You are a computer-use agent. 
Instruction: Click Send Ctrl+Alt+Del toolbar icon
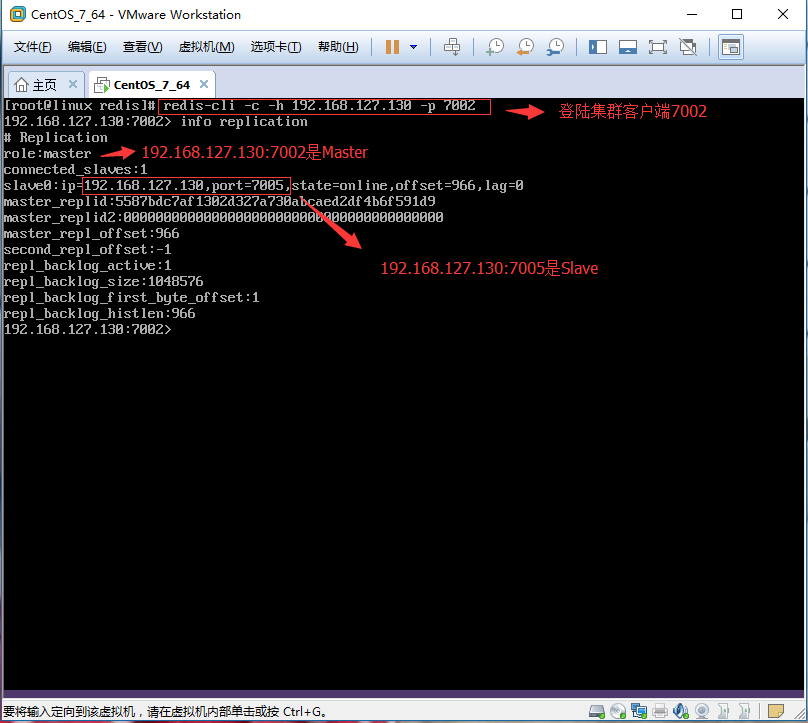[x=452, y=47]
